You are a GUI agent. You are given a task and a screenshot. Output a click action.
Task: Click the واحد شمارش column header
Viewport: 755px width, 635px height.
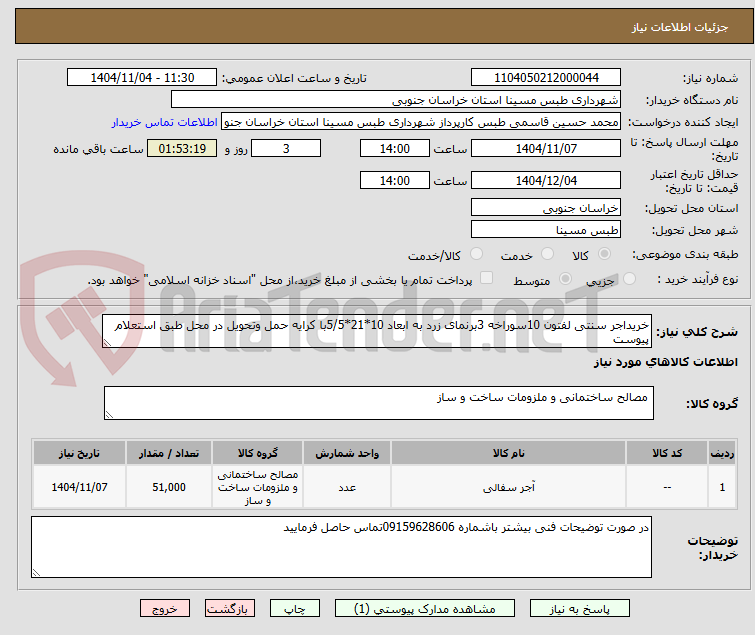(347, 453)
